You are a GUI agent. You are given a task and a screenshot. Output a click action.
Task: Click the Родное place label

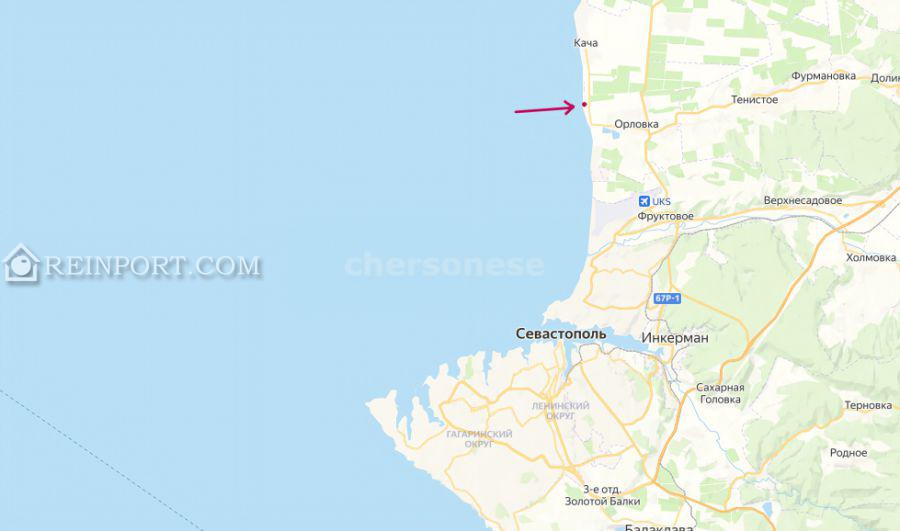coord(848,453)
